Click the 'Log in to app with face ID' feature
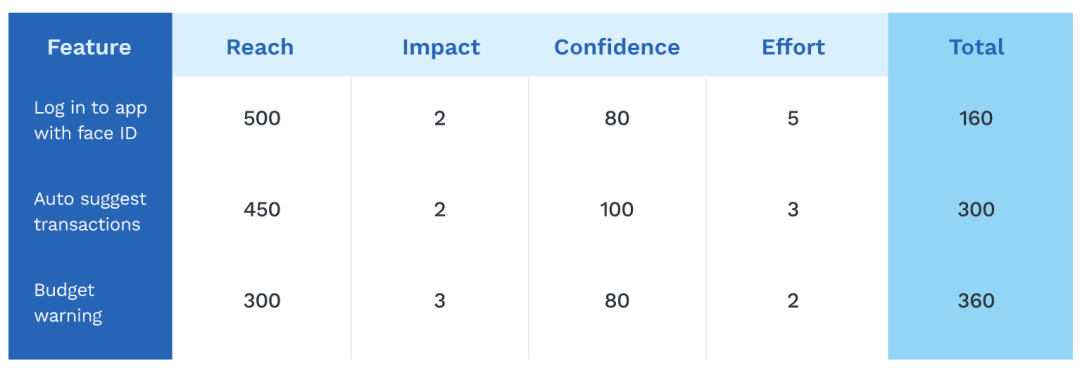1080x368 pixels. tap(90, 120)
